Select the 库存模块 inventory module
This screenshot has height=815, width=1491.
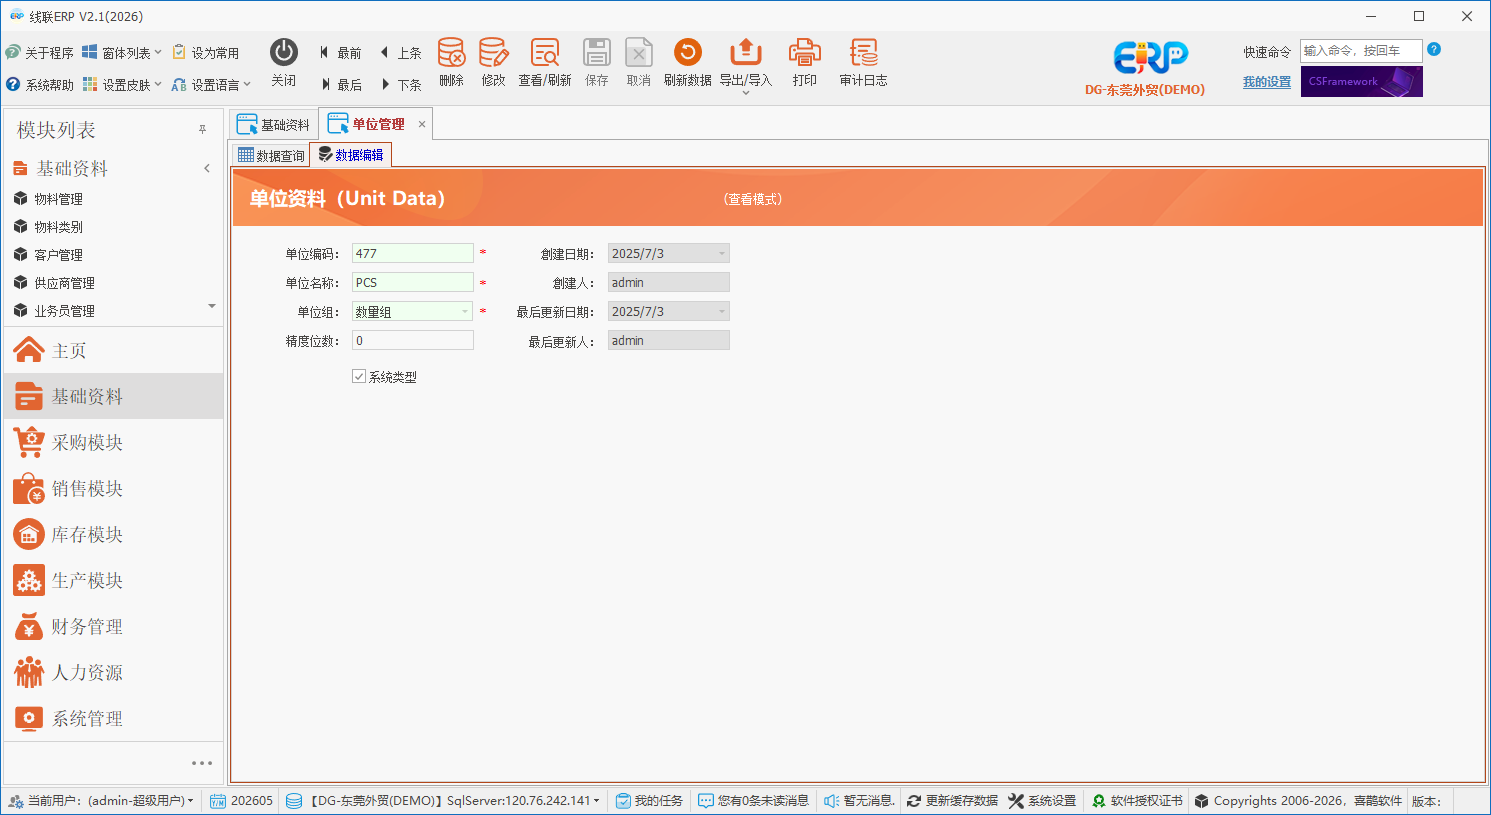coord(114,534)
